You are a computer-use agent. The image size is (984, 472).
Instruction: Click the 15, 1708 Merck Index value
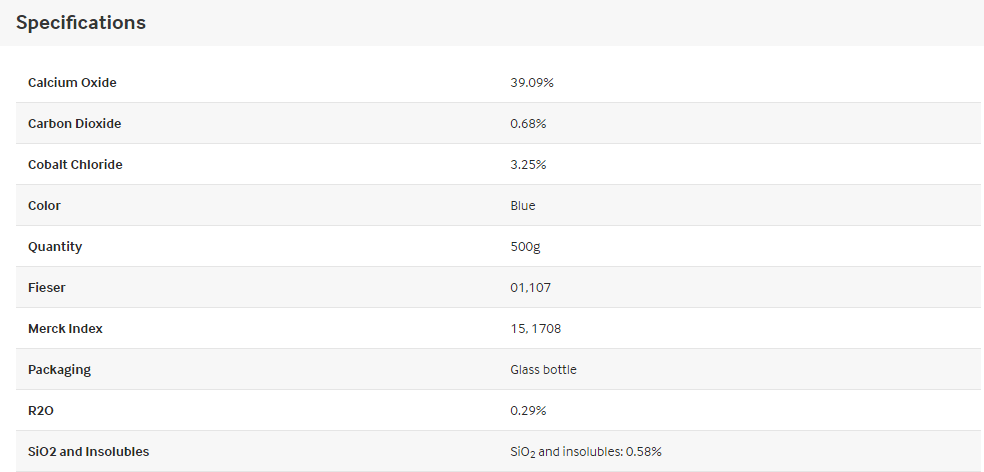(x=536, y=328)
